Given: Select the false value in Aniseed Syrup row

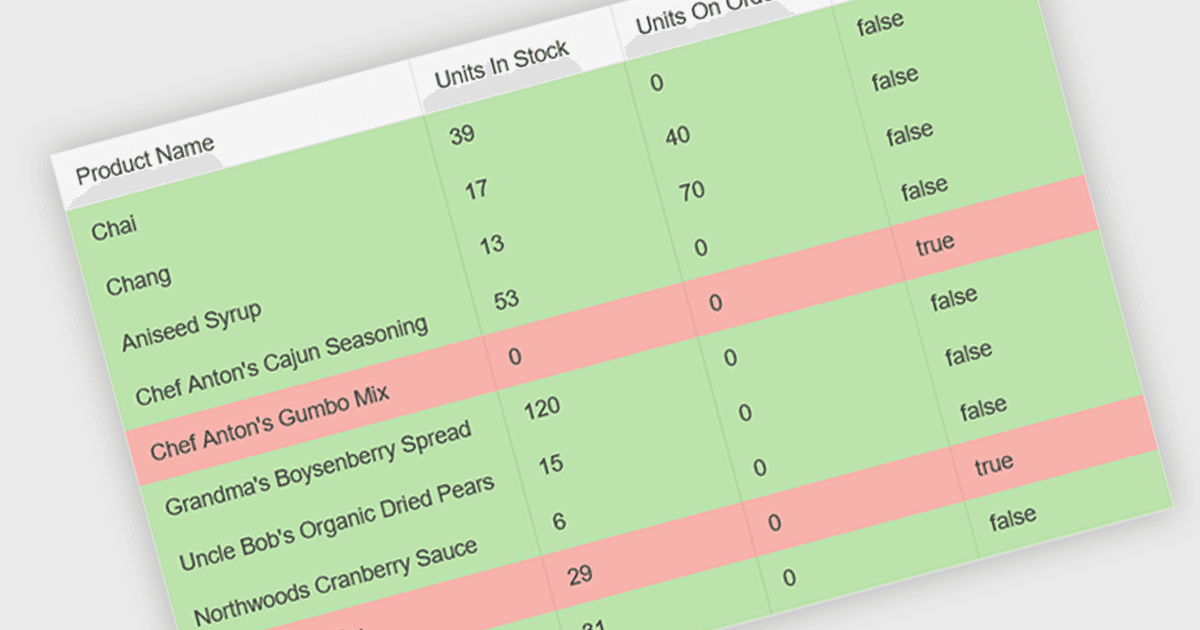Looking at the screenshot, I should pos(910,133).
